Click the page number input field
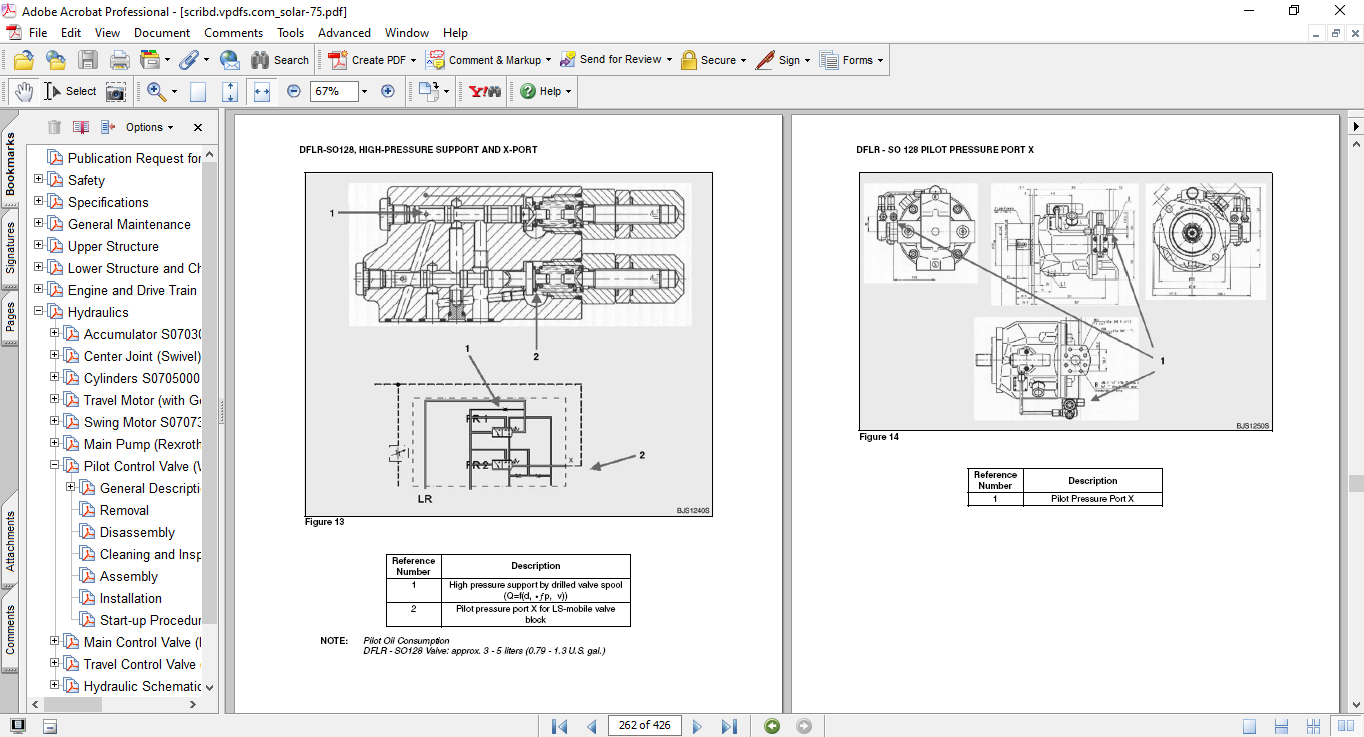Screen dimensions: 1364x737 click(x=644, y=725)
